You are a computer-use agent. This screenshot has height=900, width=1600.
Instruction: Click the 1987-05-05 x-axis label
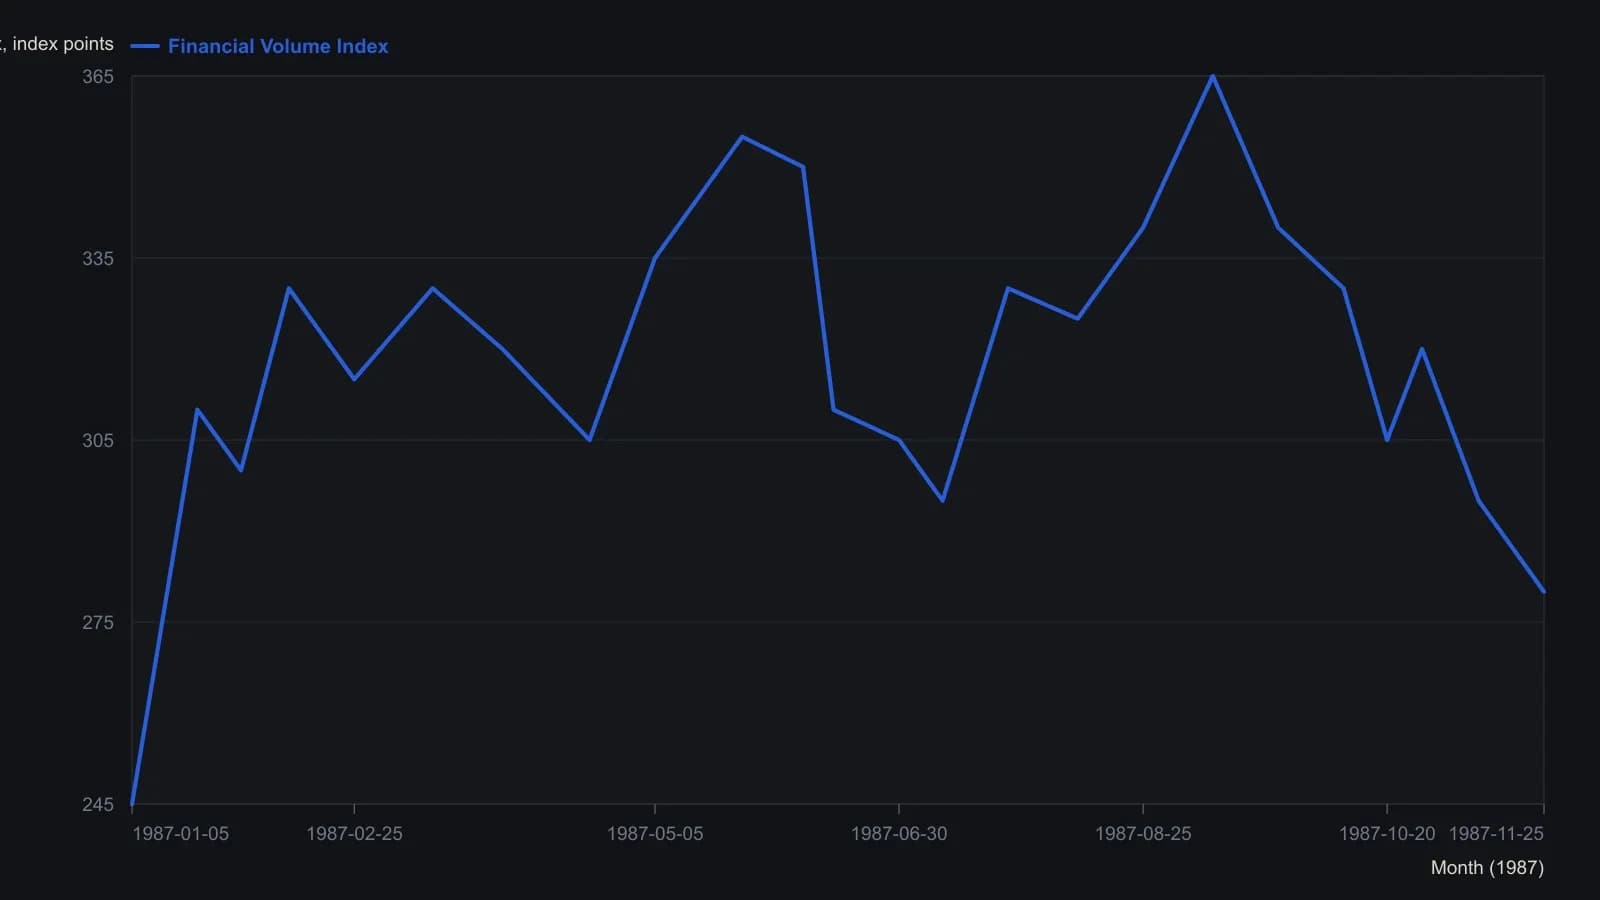pyautogui.click(x=655, y=834)
